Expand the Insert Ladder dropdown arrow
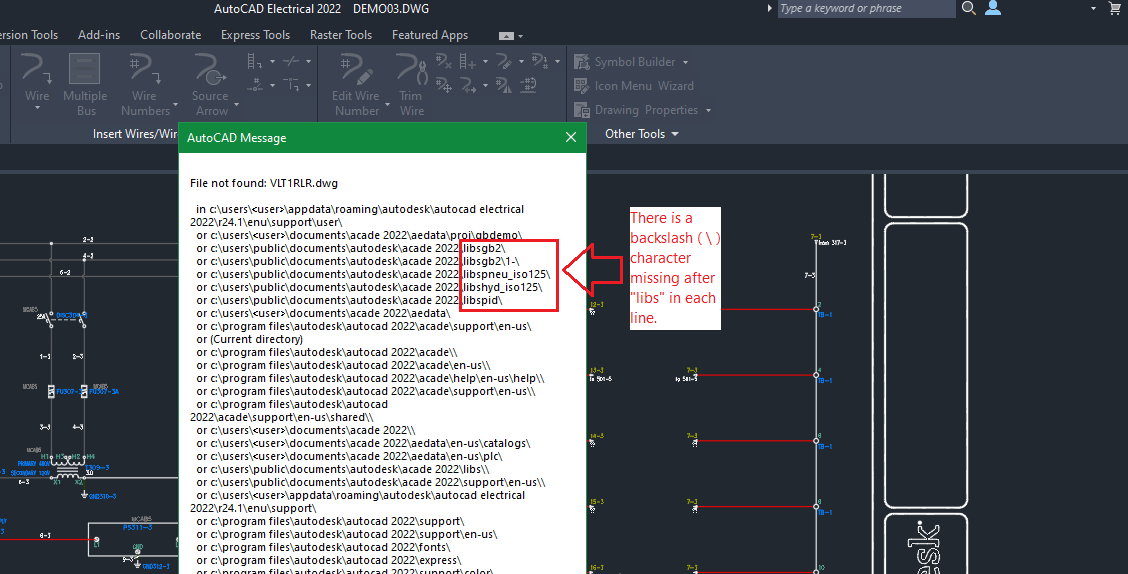The height and width of the screenshot is (574, 1128). pyautogui.click(x=272, y=62)
